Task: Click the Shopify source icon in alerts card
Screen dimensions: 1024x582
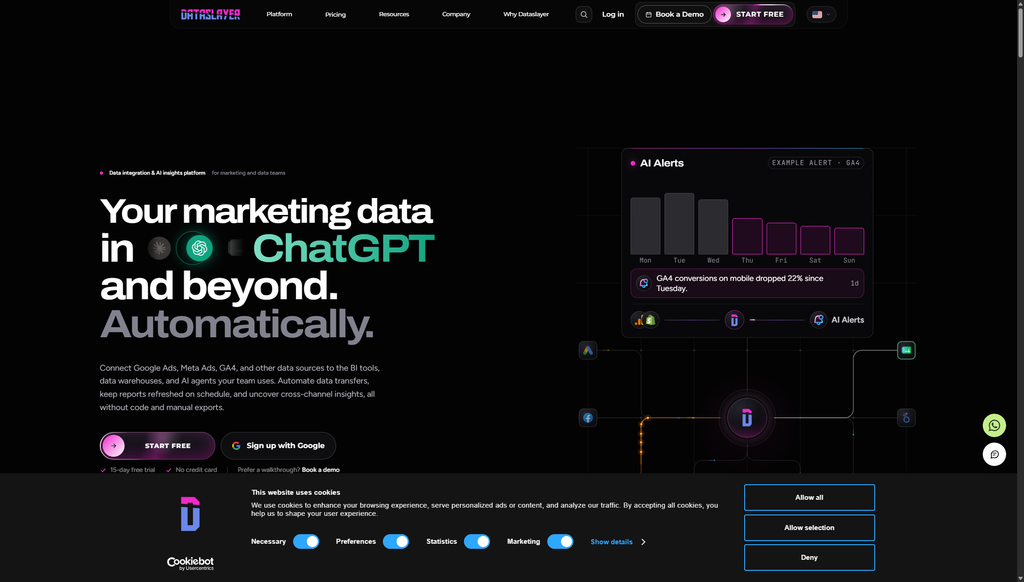Action: click(650, 320)
